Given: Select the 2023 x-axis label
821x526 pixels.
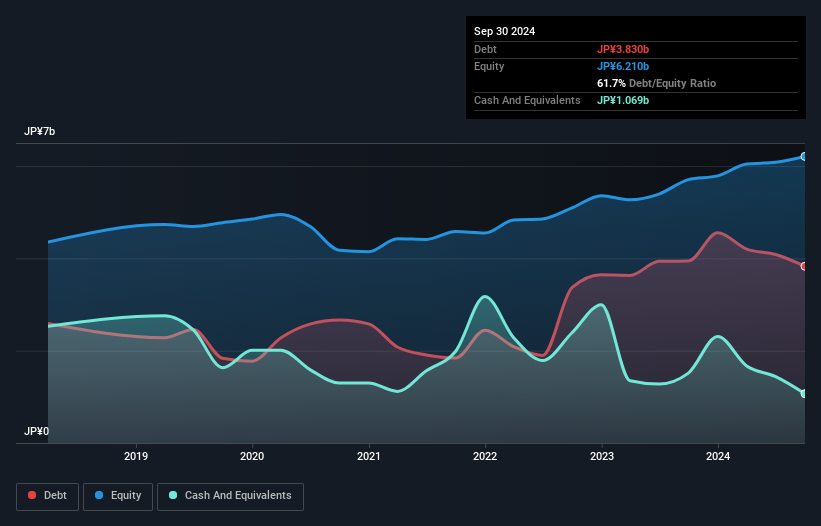Looking at the screenshot, I should (x=602, y=456).
